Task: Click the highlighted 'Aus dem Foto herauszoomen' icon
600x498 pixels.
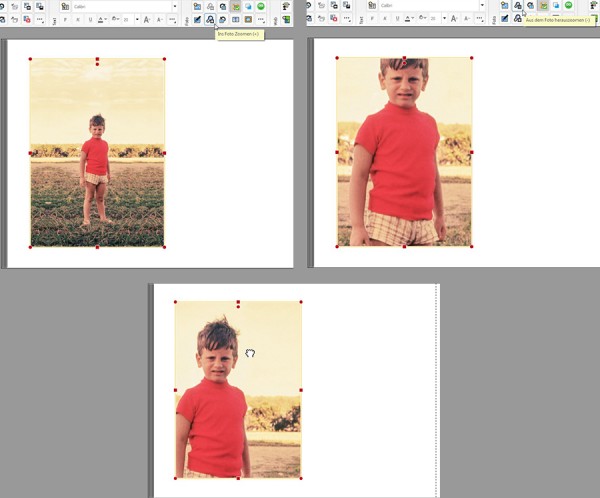Action: pos(517,5)
